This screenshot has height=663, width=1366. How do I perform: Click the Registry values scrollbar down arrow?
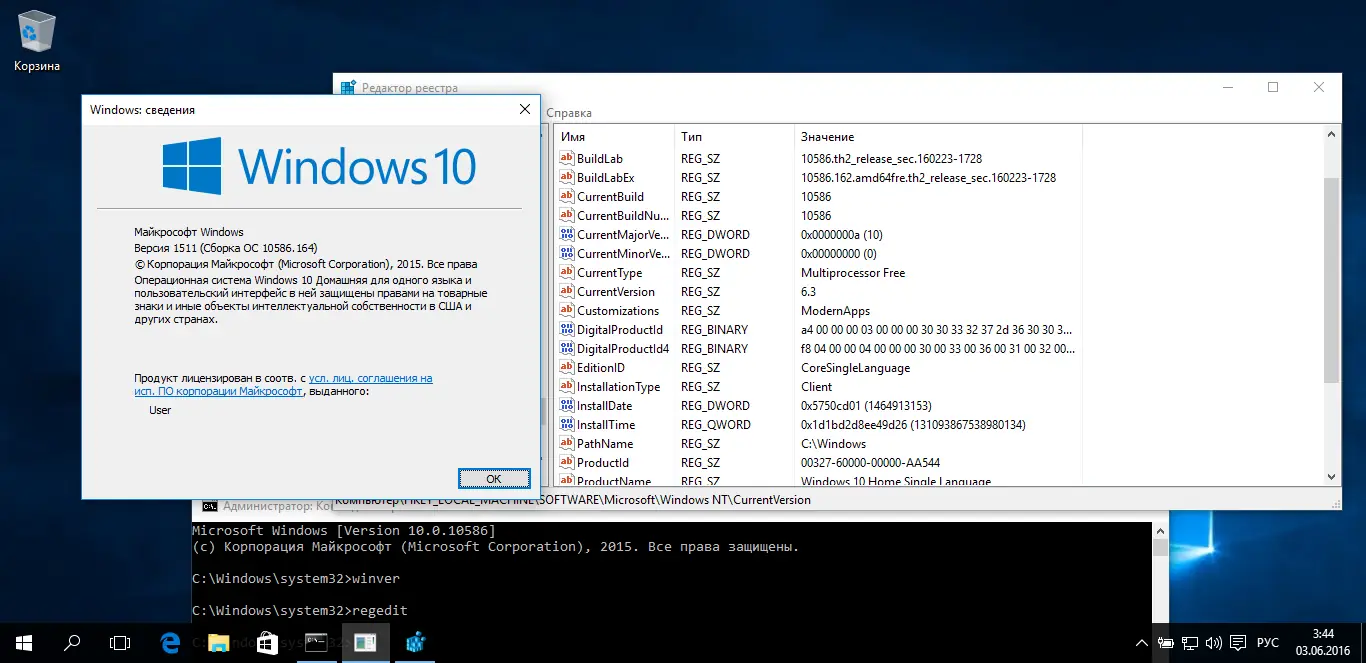click(1331, 477)
